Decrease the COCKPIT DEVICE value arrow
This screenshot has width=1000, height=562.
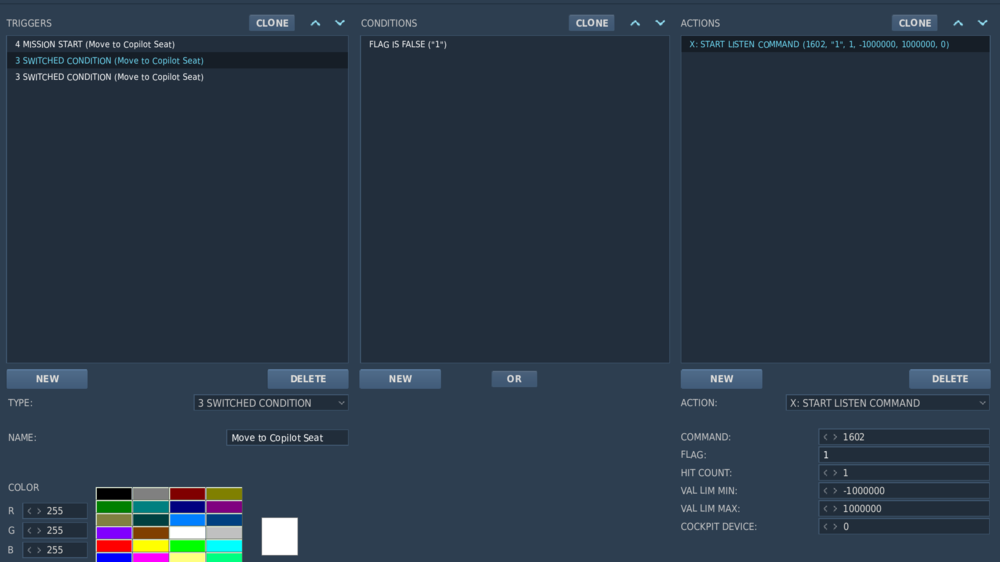(825, 526)
